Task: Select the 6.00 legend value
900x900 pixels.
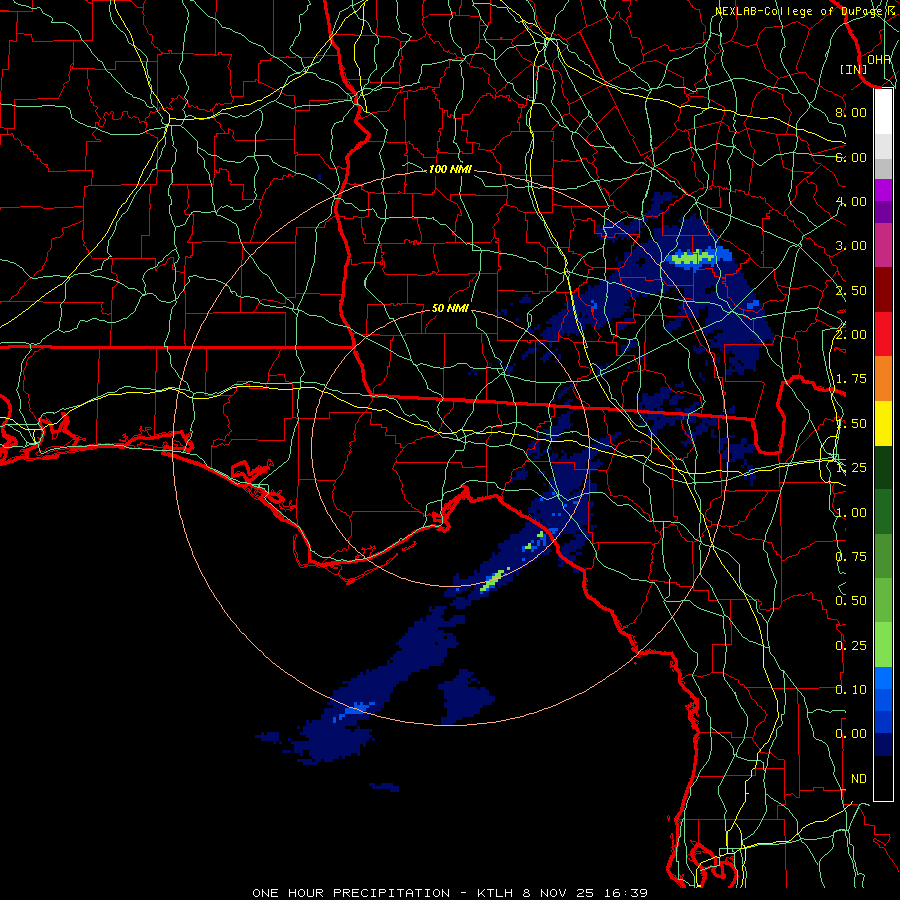Action: click(x=851, y=157)
